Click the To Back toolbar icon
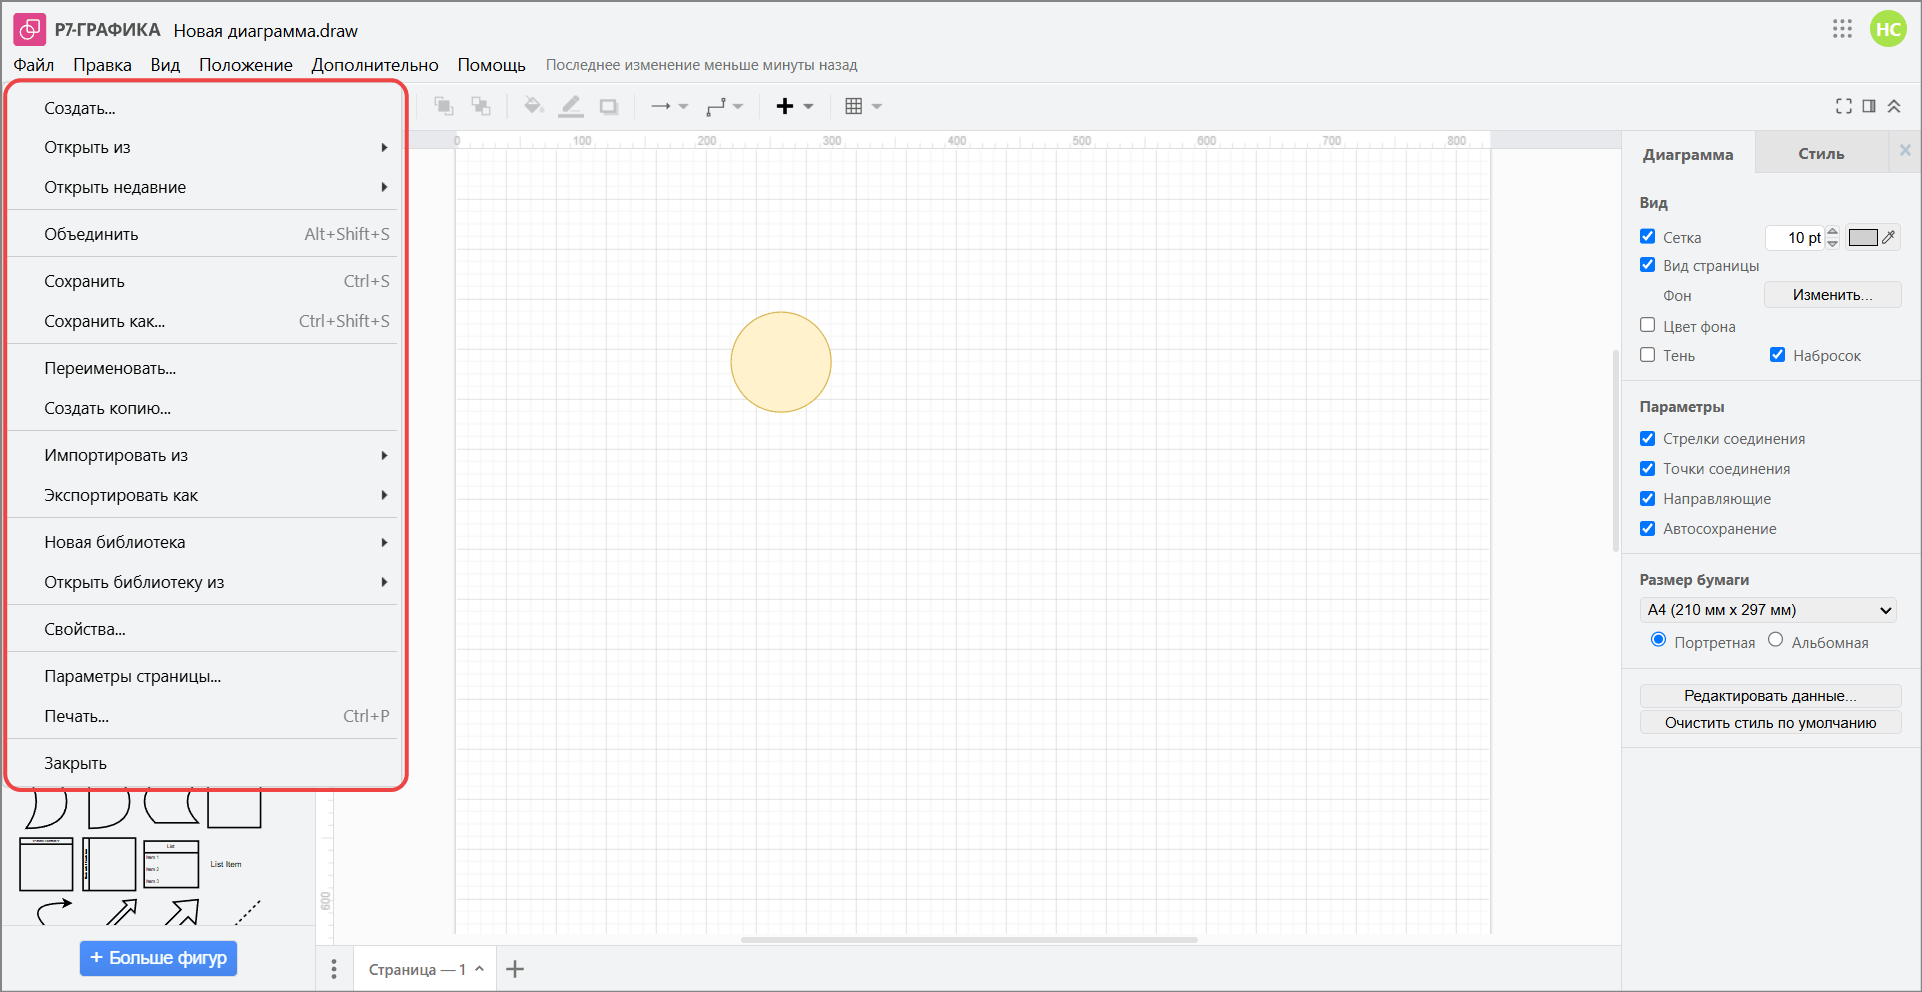Viewport: 1922px width, 992px height. coord(481,106)
